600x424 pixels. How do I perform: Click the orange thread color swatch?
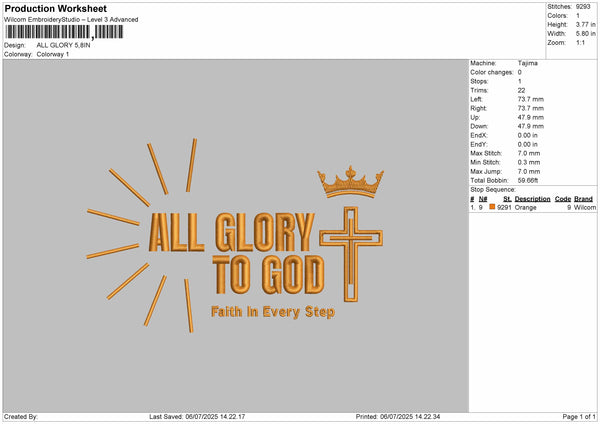pos(492,207)
